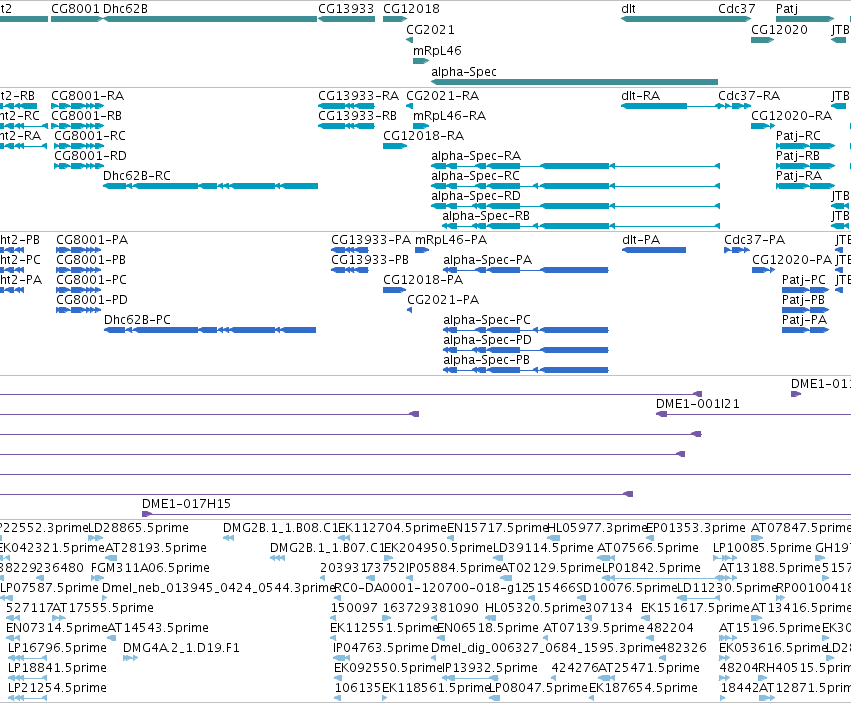This screenshot has height=703, width=851.
Task: Click the alpha-Spec-RD transcript label
Action: 476,196
